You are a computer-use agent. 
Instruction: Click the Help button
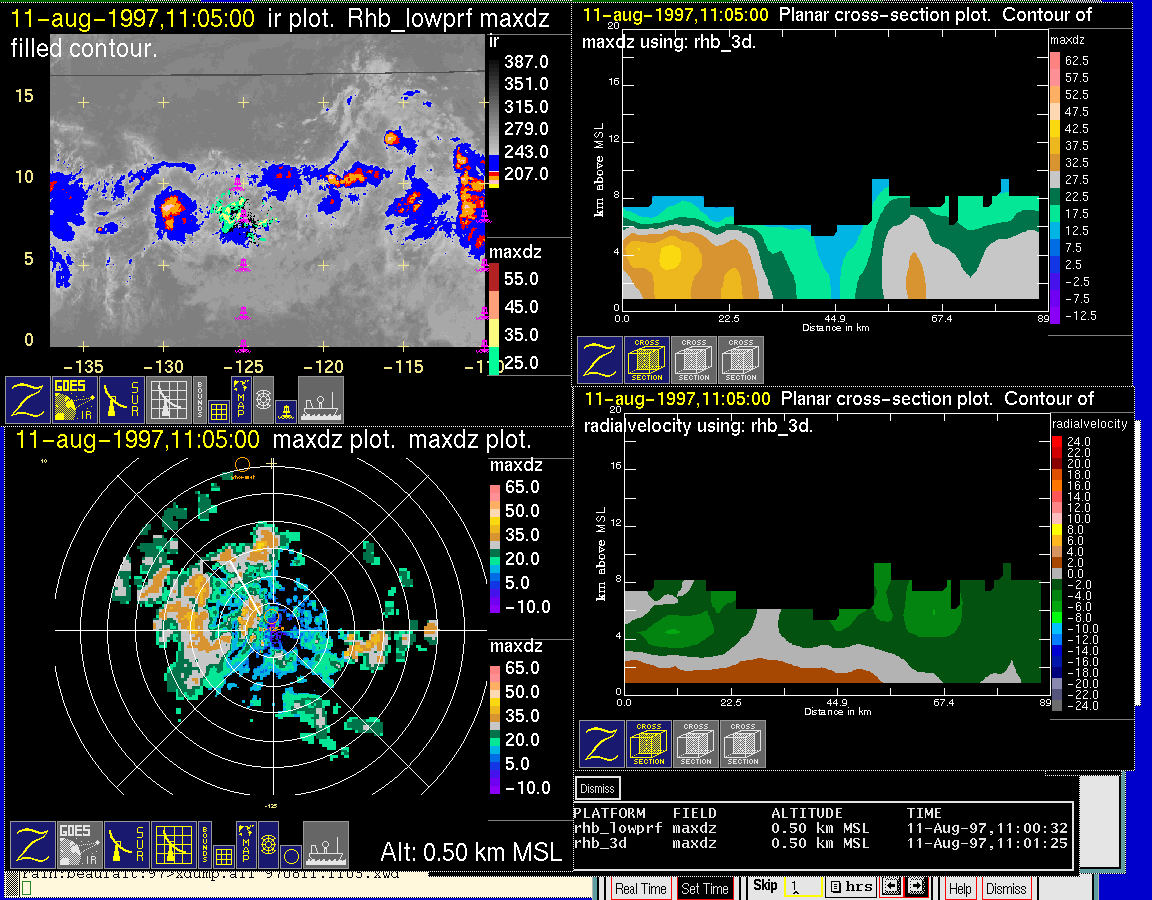point(960,888)
